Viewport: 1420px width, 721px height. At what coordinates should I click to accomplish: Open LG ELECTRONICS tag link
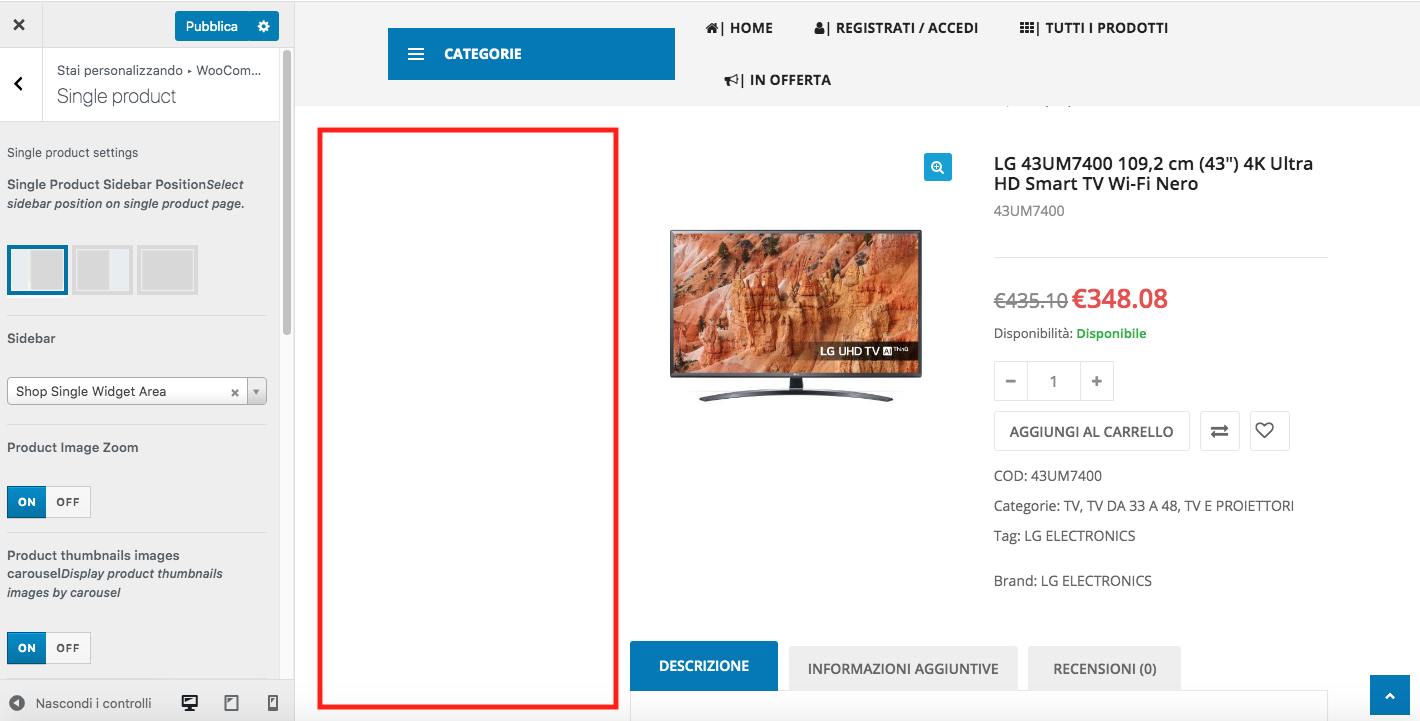pyautogui.click(x=1080, y=536)
